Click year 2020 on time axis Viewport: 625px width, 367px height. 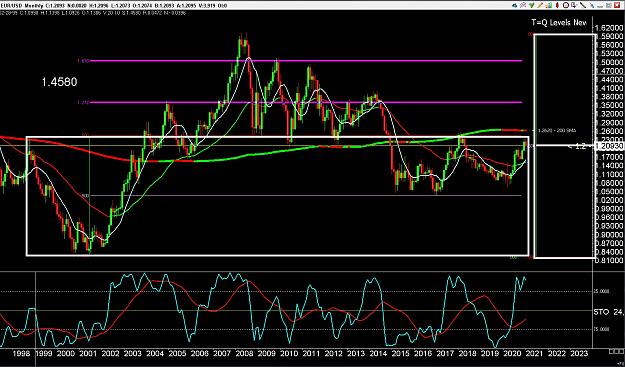(x=512, y=353)
